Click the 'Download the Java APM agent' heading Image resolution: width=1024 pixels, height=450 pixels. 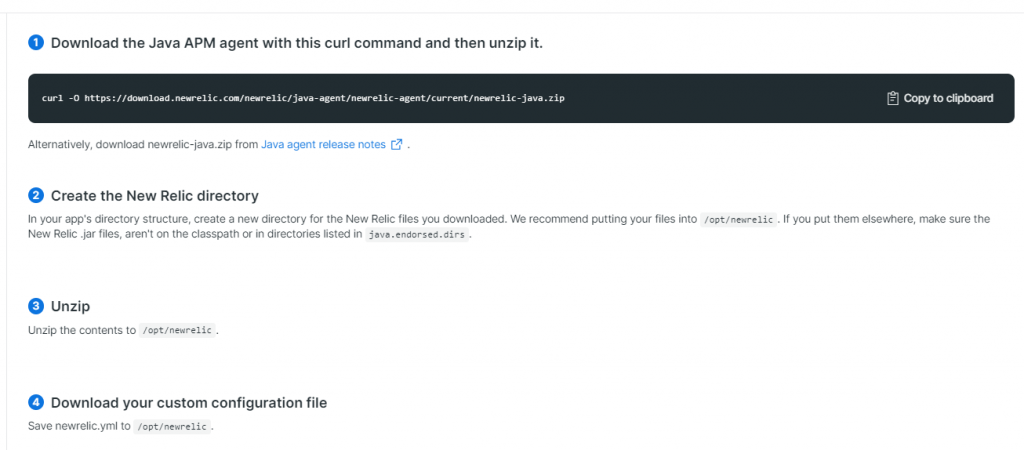point(296,43)
